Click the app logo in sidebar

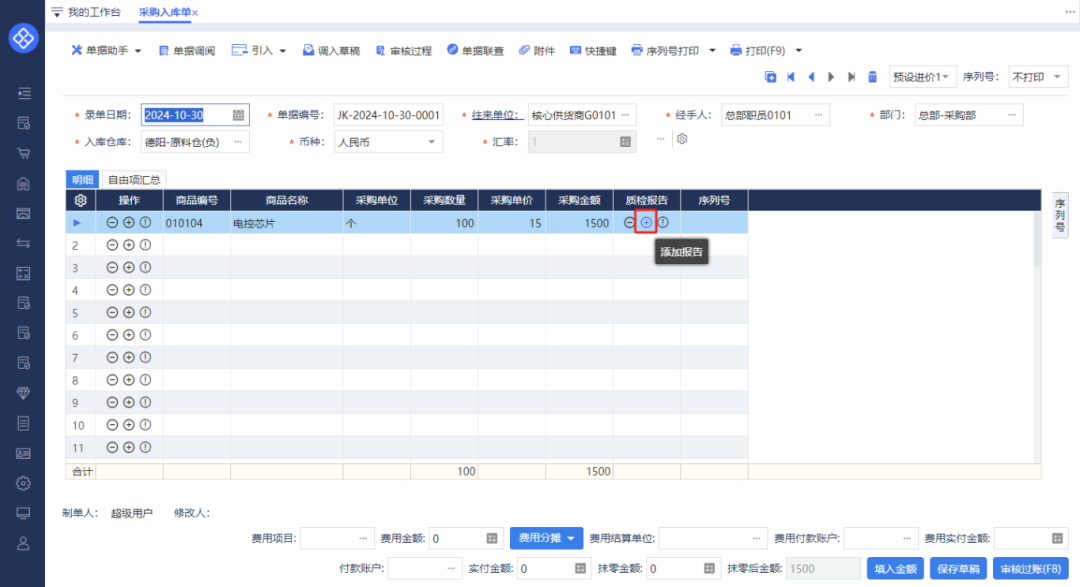point(23,38)
